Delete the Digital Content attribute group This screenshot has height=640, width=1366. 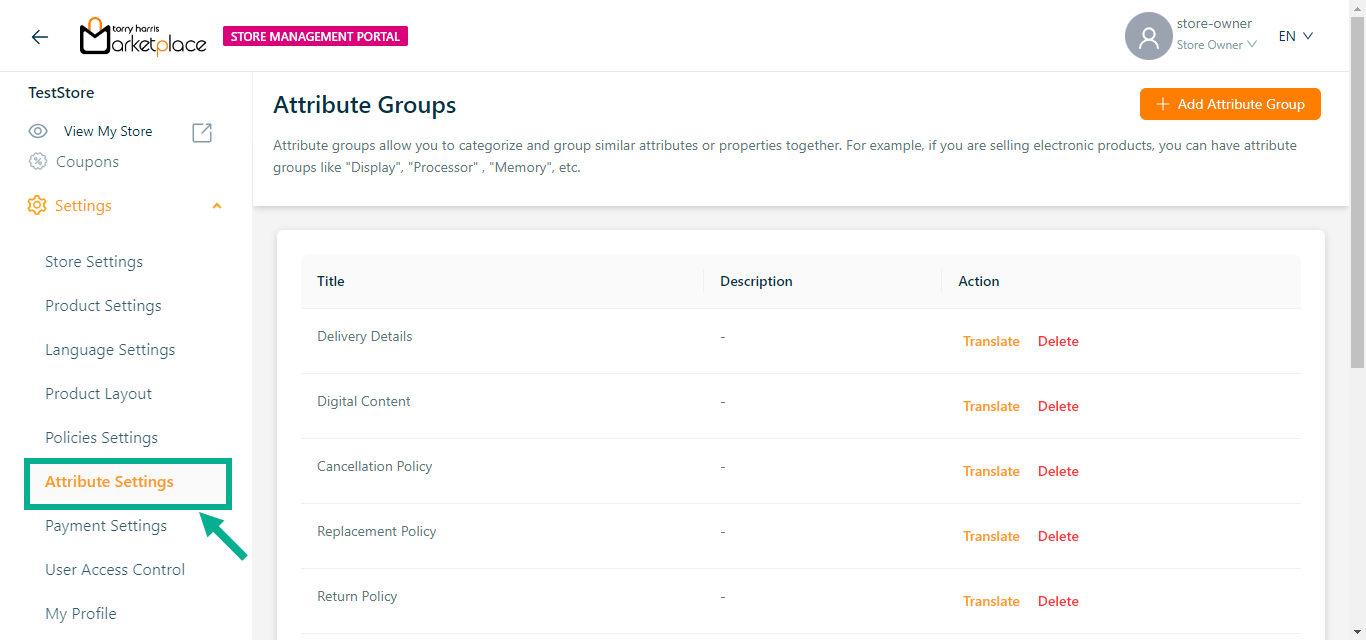pyautogui.click(x=1058, y=406)
